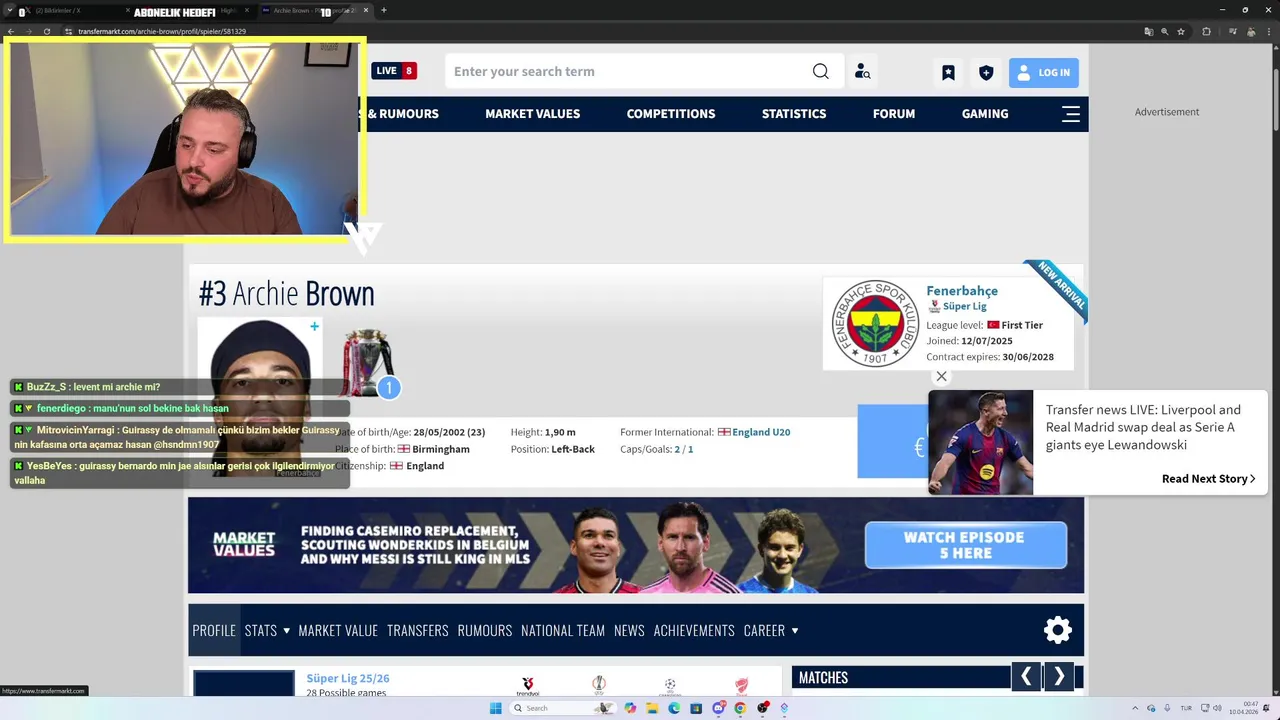
Task: Open the NATIONAL TEAM tab
Action: point(563,630)
